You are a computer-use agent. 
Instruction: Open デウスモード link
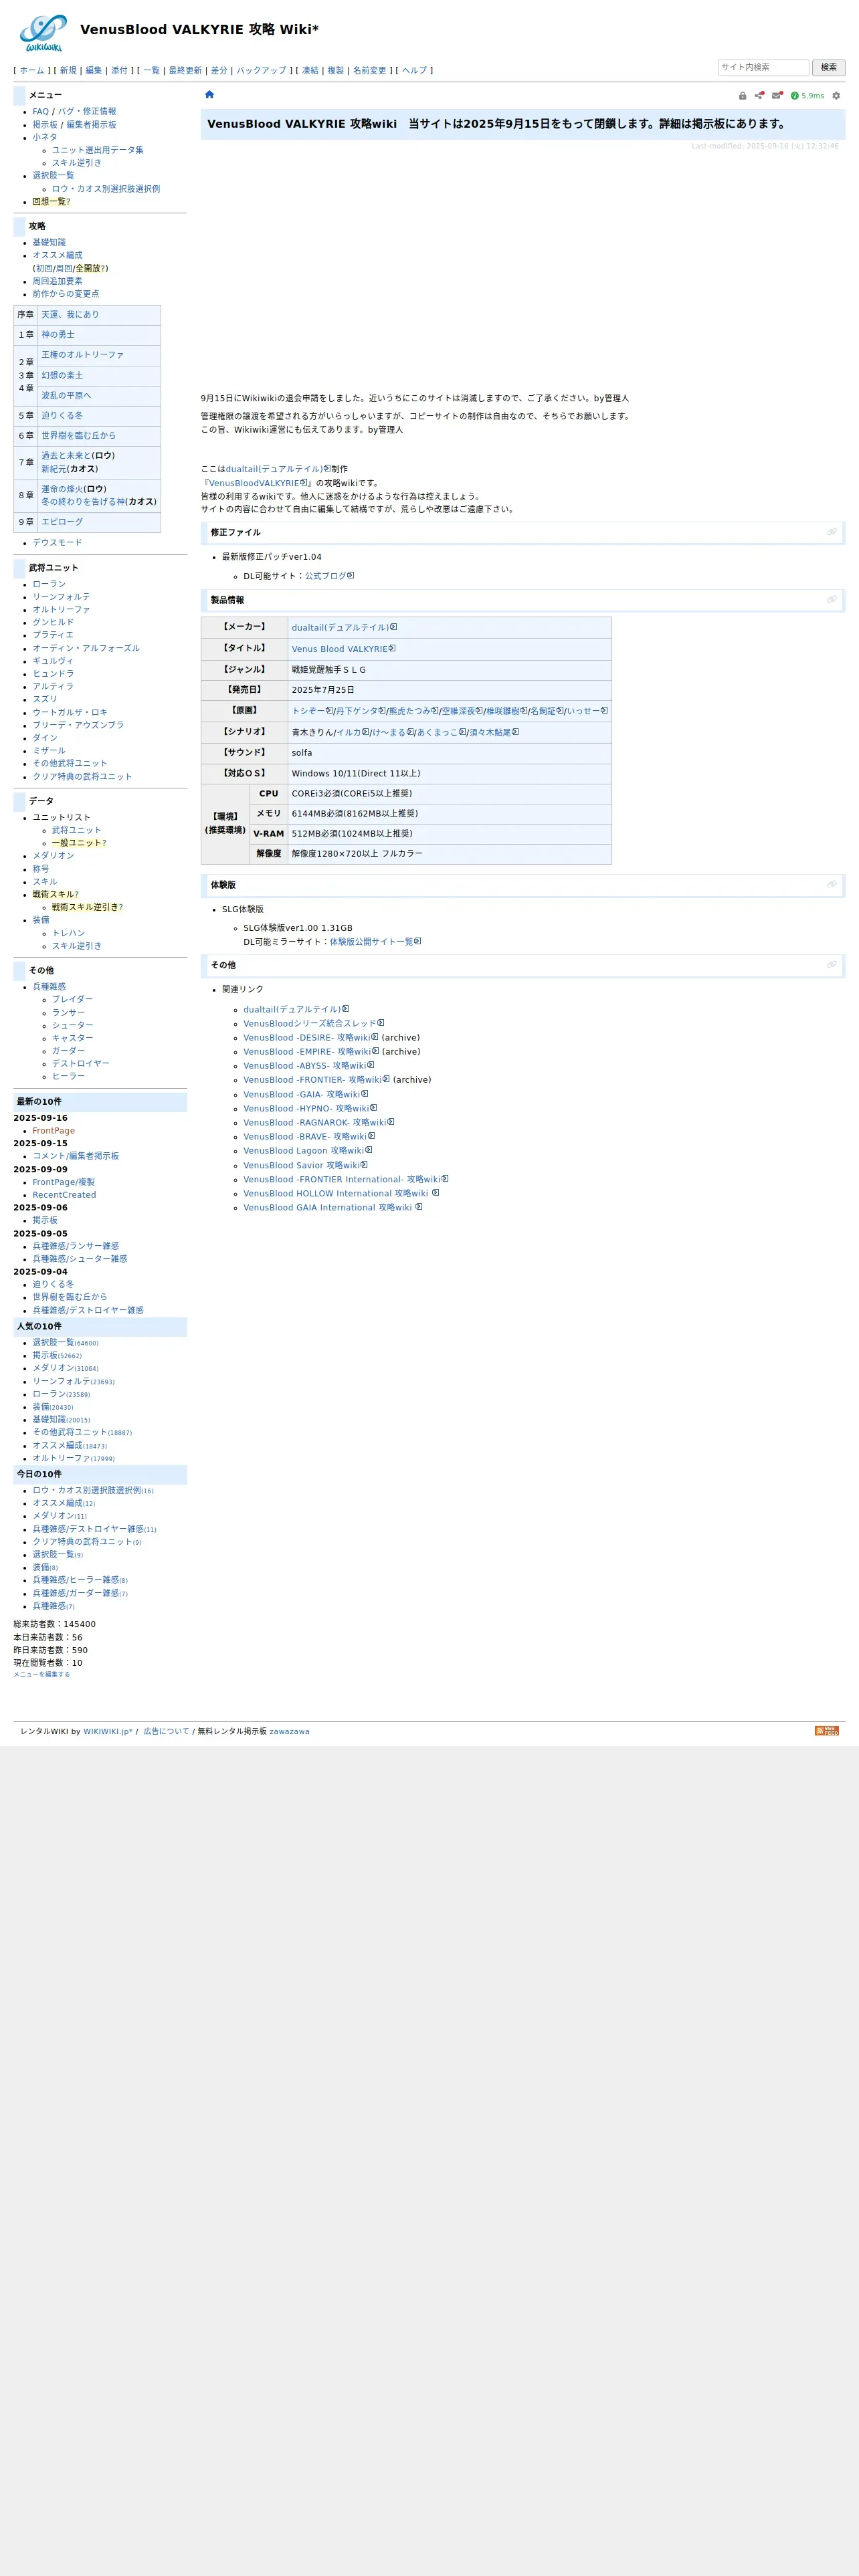(x=57, y=543)
